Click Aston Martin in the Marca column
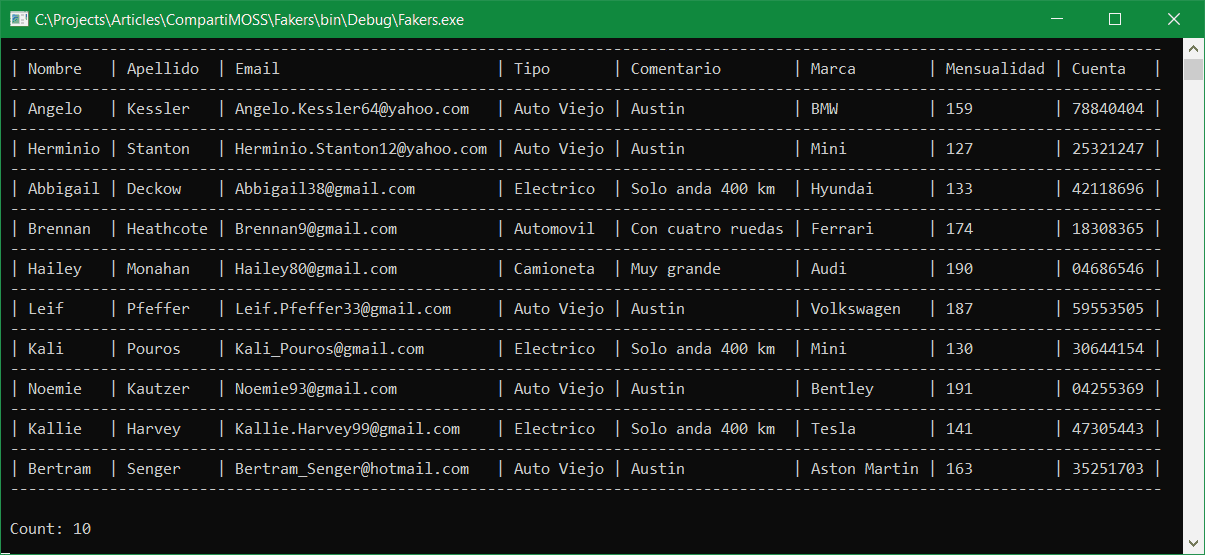This screenshot has width=1205, height=555. click(x=865, y=469)
